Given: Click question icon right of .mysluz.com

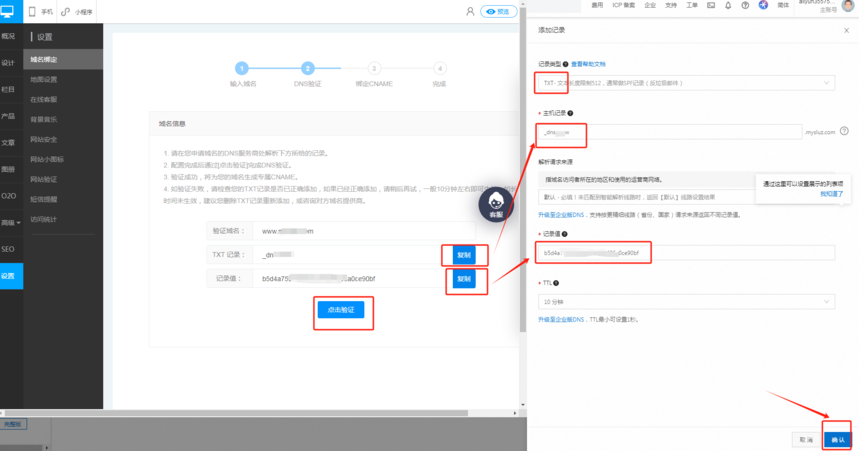Looking at the screenshot, I should 844,131.
